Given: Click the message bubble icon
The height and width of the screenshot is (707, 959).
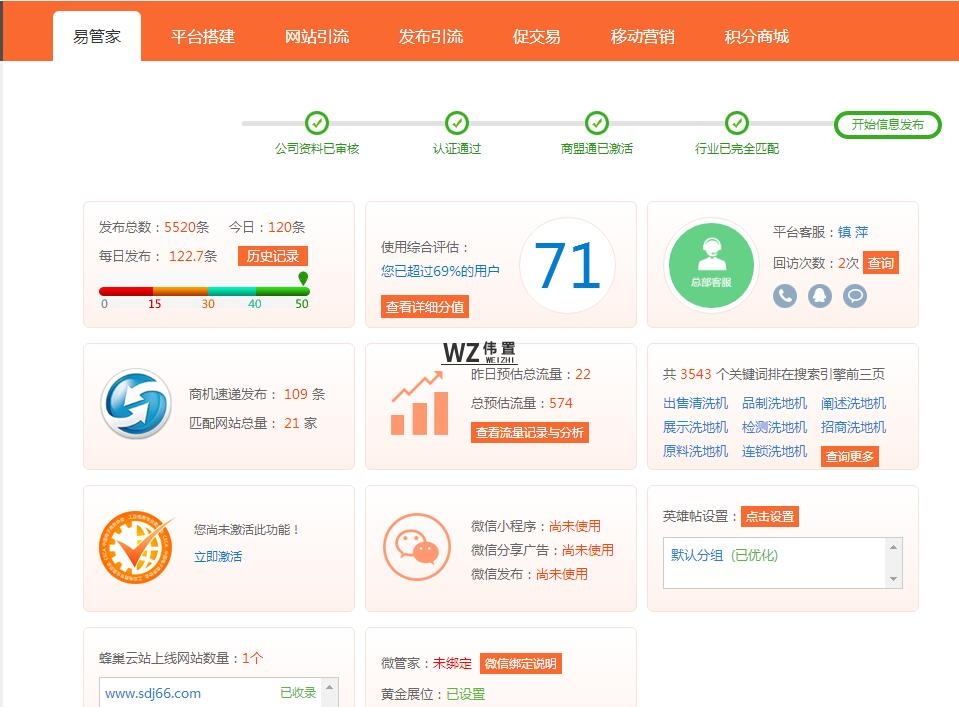Looking at the screenshot, I should (x=854, y=296).
